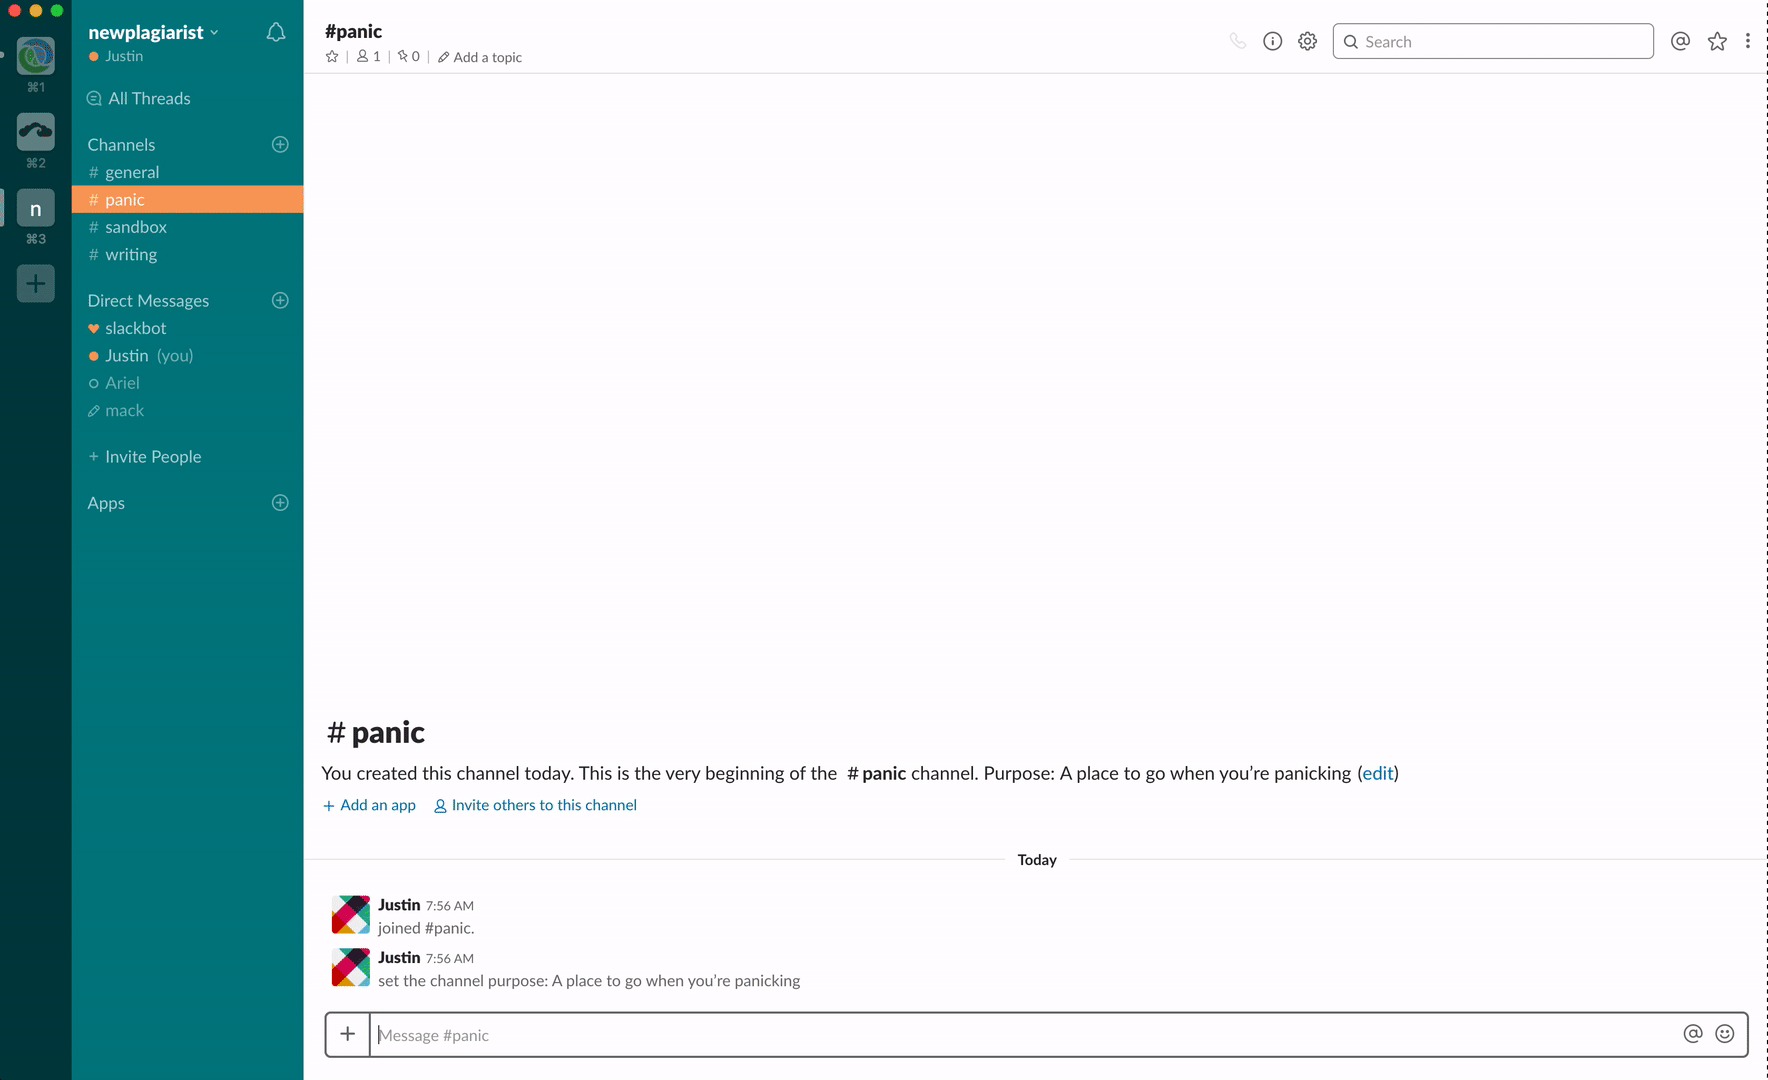Switch to first workspace globe icon
1768x1080 pixels.
click(x=36, y=56)
